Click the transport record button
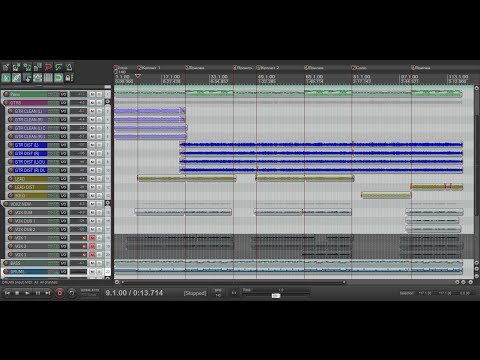The height and width of the screenshot is (360, 480). pyautogui.click(x=60, y=293)
